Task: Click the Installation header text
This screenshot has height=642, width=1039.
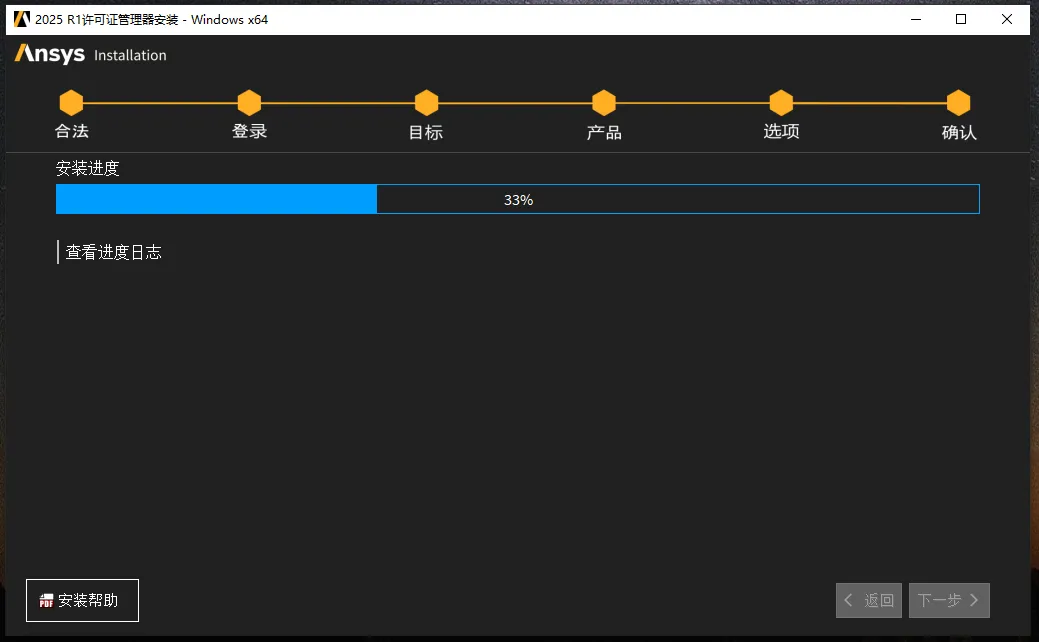Action: click(130, 56)
